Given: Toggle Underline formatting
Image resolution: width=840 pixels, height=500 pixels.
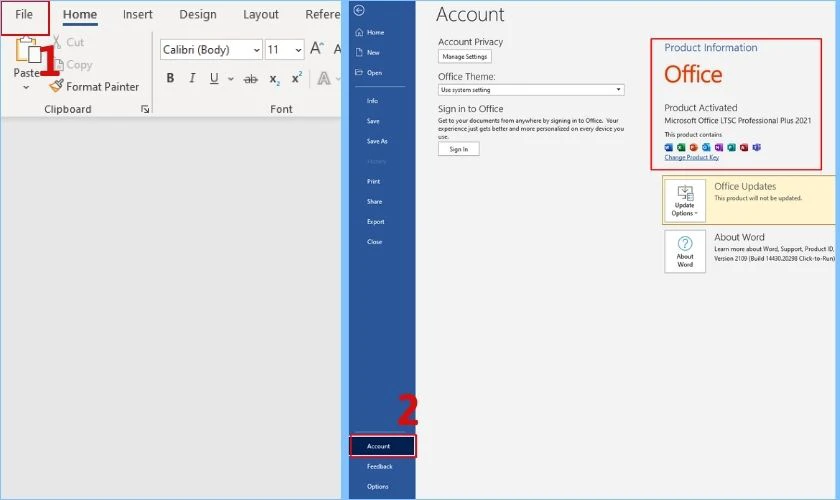Looking at the screenshot, I should [214, 78].
